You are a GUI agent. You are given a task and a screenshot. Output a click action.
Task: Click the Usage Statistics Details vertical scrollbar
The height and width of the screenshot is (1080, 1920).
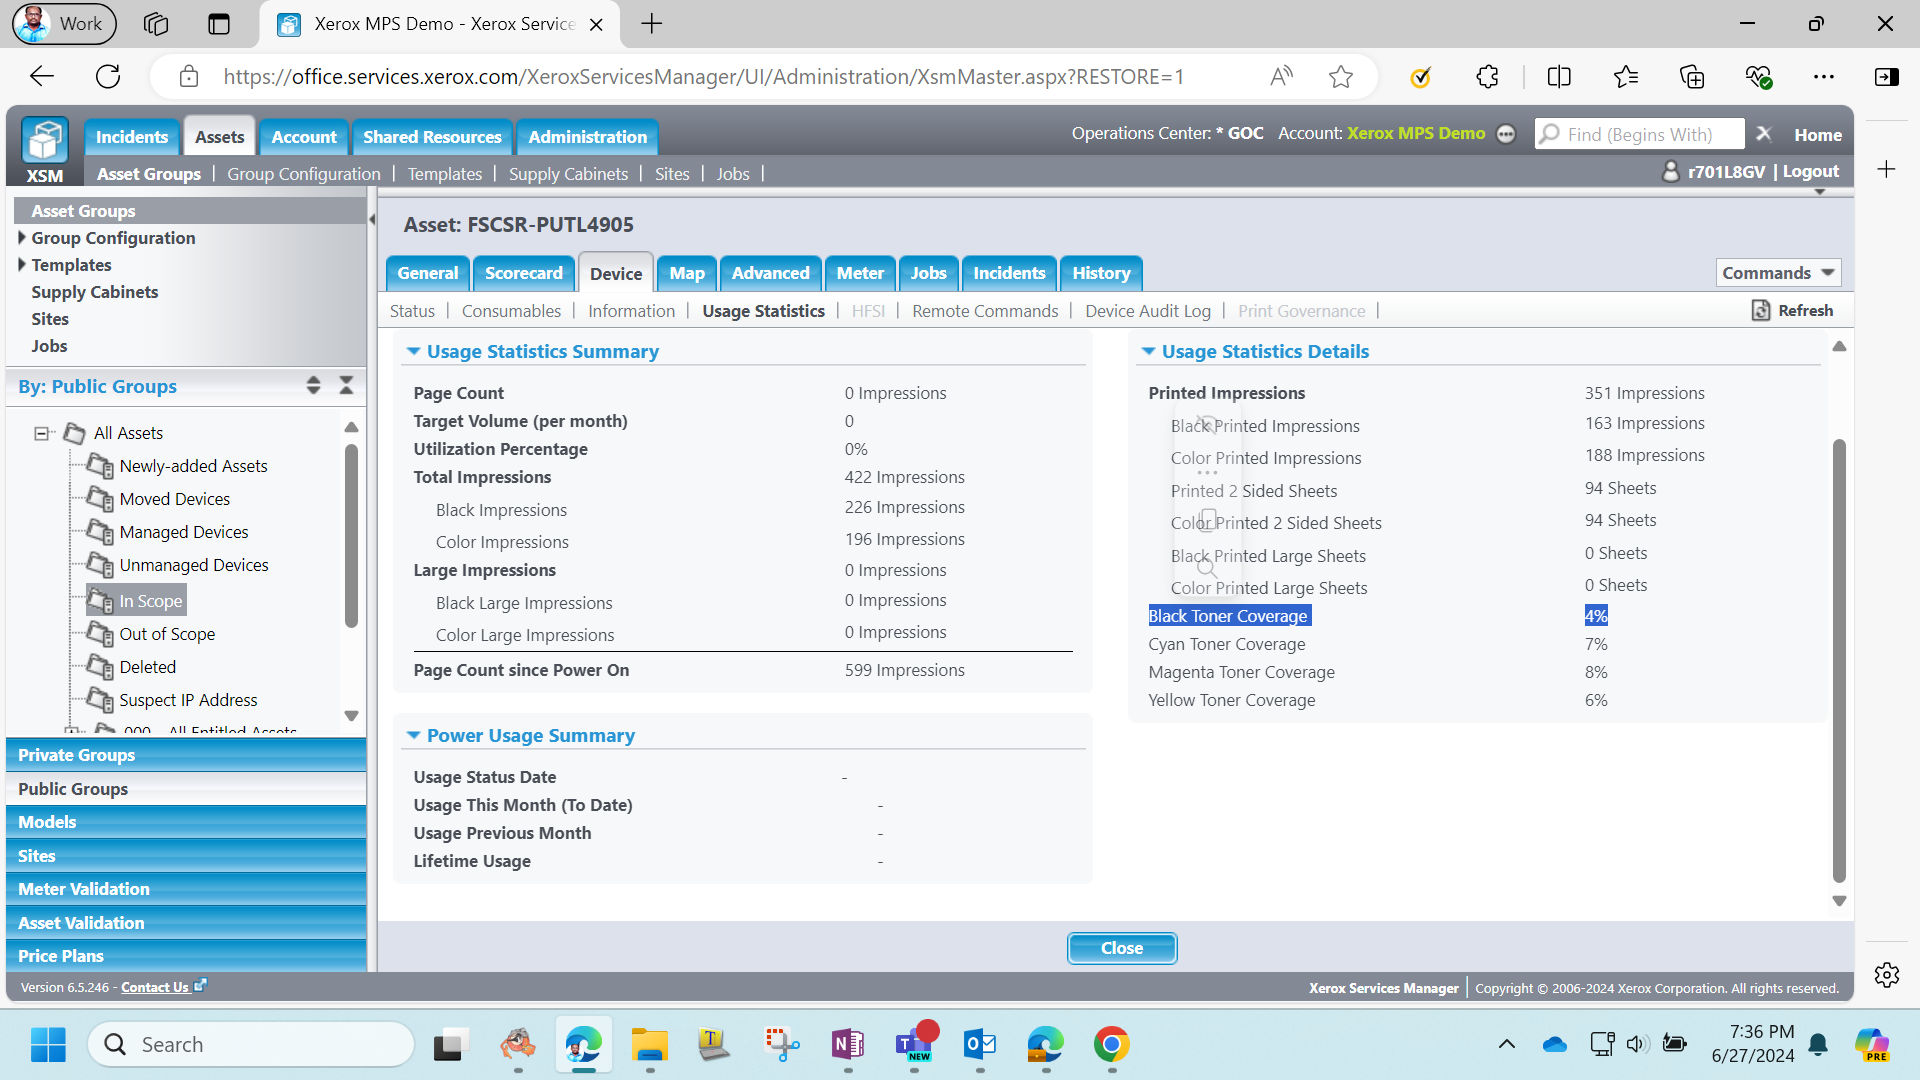tap(1839, 660)
